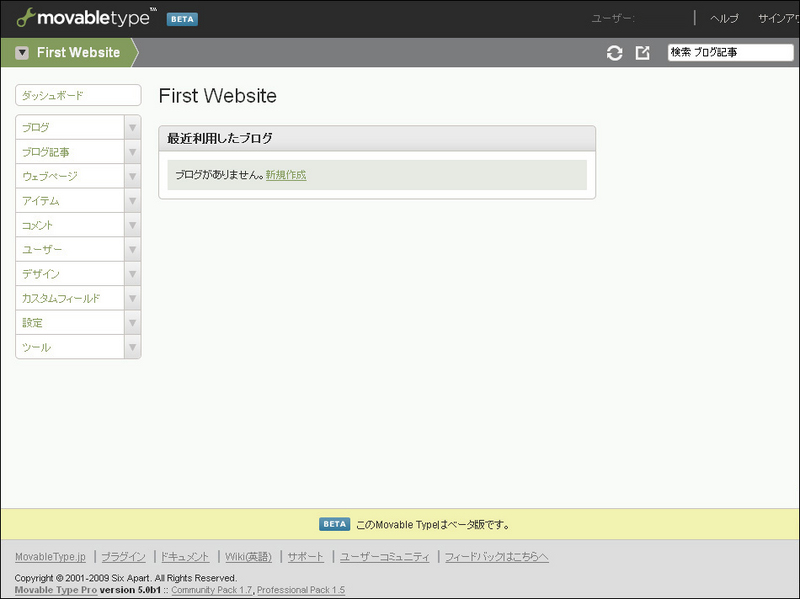Click the First Website page heading

(x=217, y=95)
